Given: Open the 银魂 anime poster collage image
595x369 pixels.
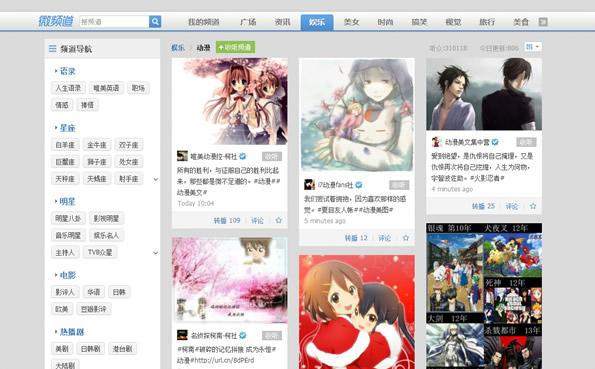Looking at the screenshot, I should click(484, 296).
